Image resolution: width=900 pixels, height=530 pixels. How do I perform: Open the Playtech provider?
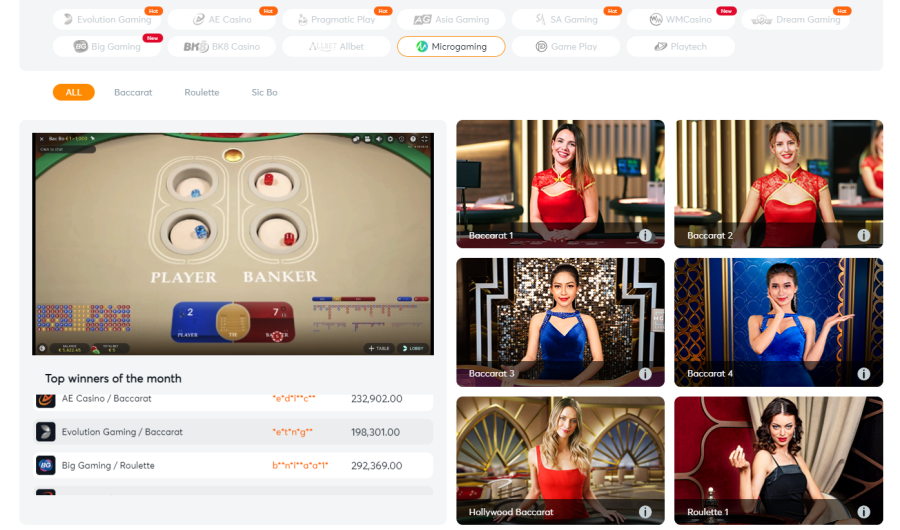(681, 47)
